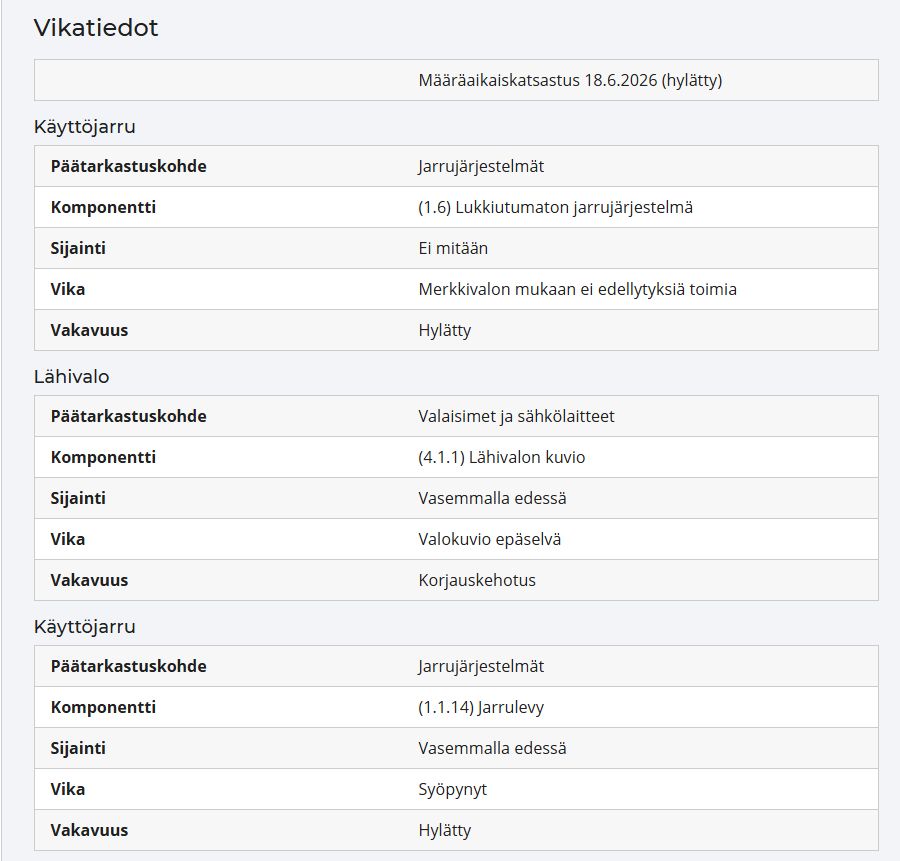Click the Syöpynyt fault value
This screenshot has width=900, height=861.
click(453, 789)
